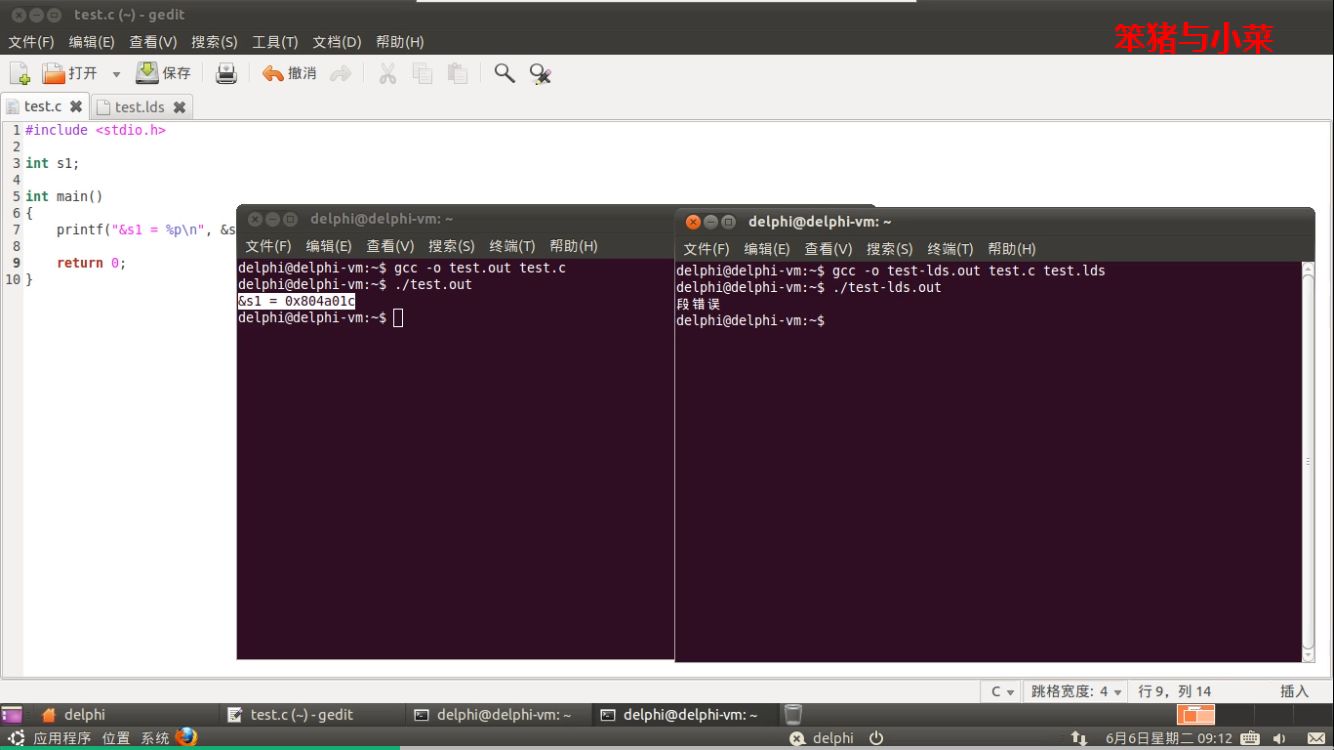
Task: Open 文件(F) menu in left terminal
Action: tap(268, 246)
